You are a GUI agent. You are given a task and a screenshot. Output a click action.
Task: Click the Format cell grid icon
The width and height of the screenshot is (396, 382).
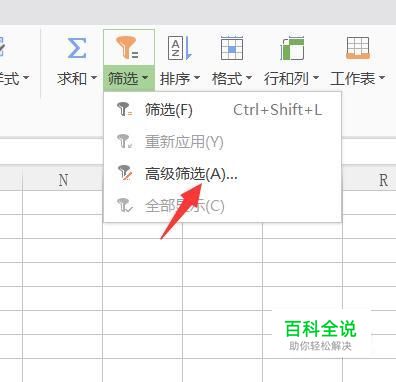coord(232,48)
